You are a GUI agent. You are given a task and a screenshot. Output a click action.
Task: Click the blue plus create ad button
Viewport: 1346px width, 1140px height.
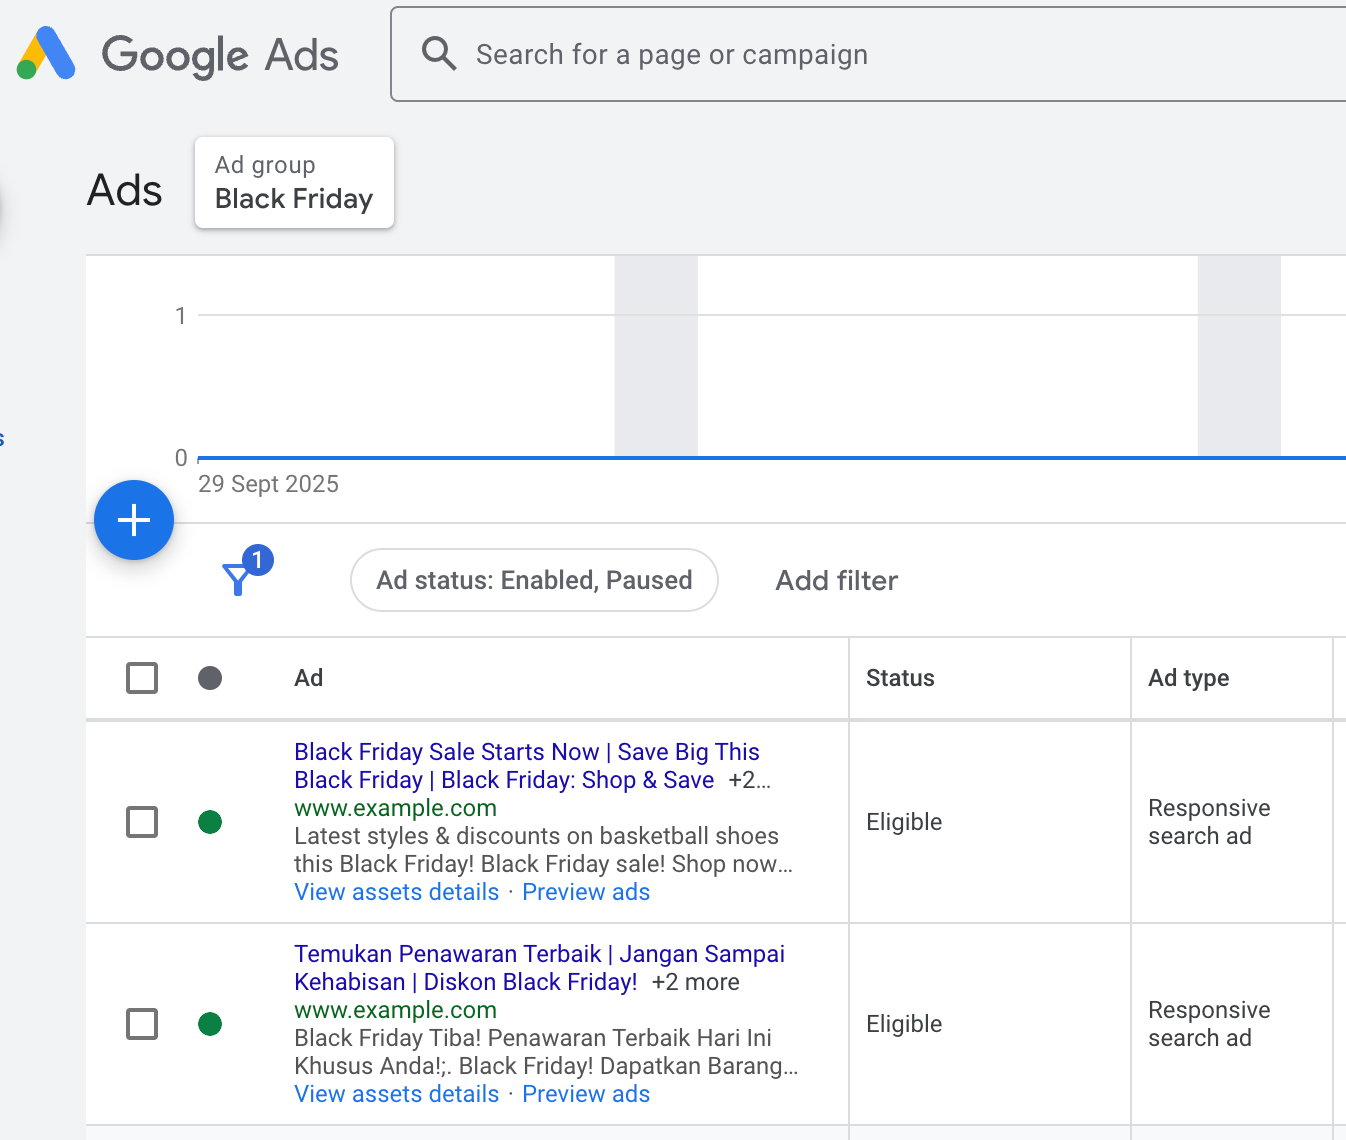[x=134, y=520]
